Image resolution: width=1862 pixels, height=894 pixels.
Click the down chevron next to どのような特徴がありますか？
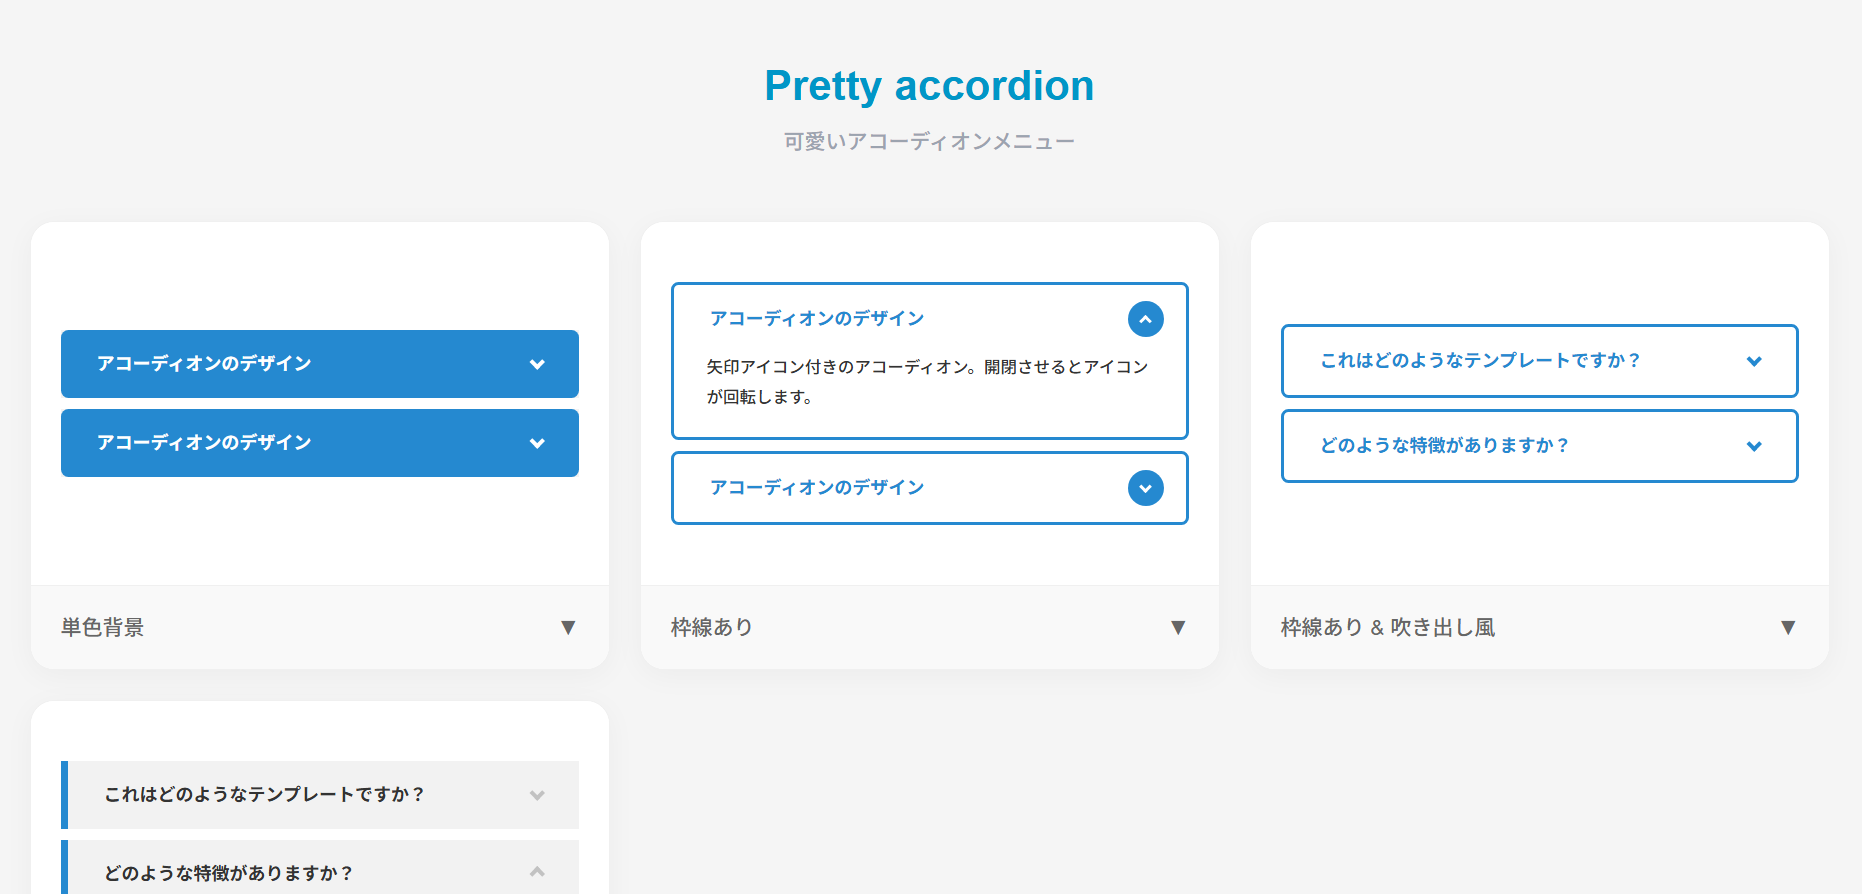tap(1755, 446)
